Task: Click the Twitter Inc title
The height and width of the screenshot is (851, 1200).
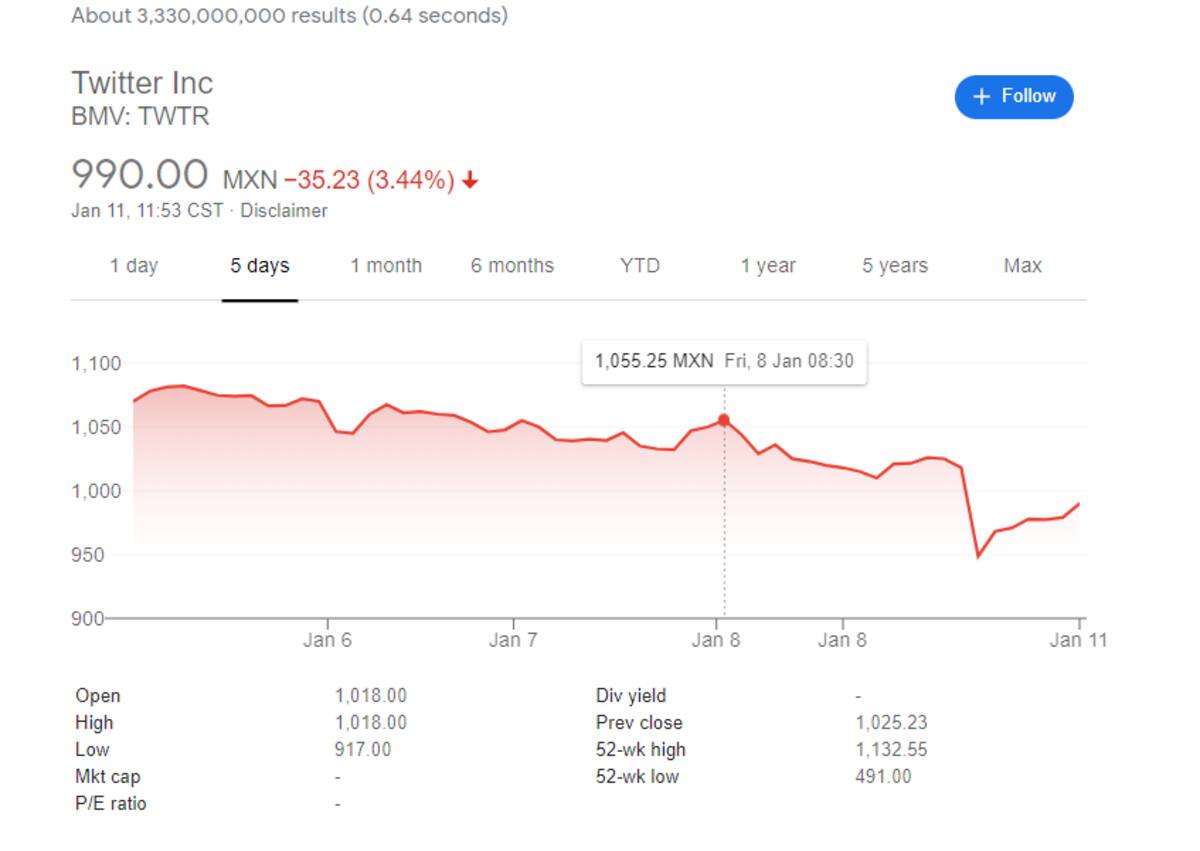Action: tap(142, 83)
